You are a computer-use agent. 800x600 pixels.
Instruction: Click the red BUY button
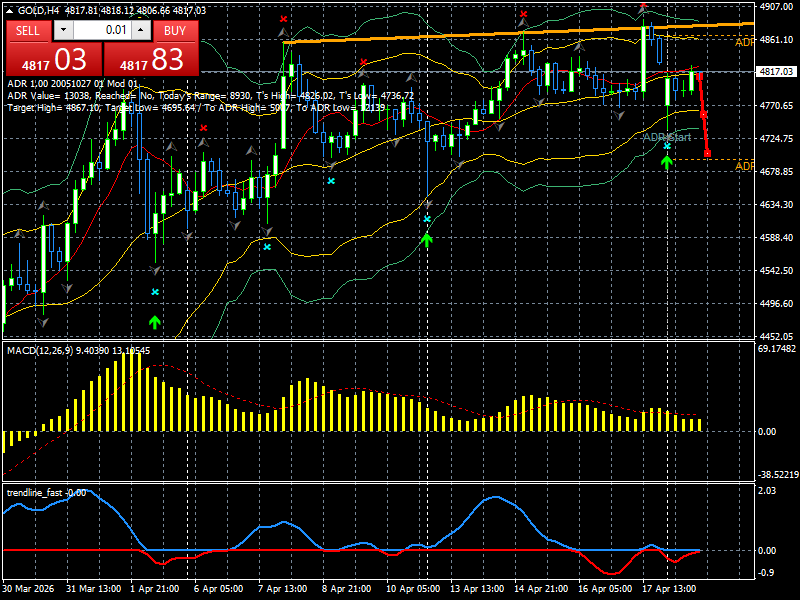click(175, 31)
